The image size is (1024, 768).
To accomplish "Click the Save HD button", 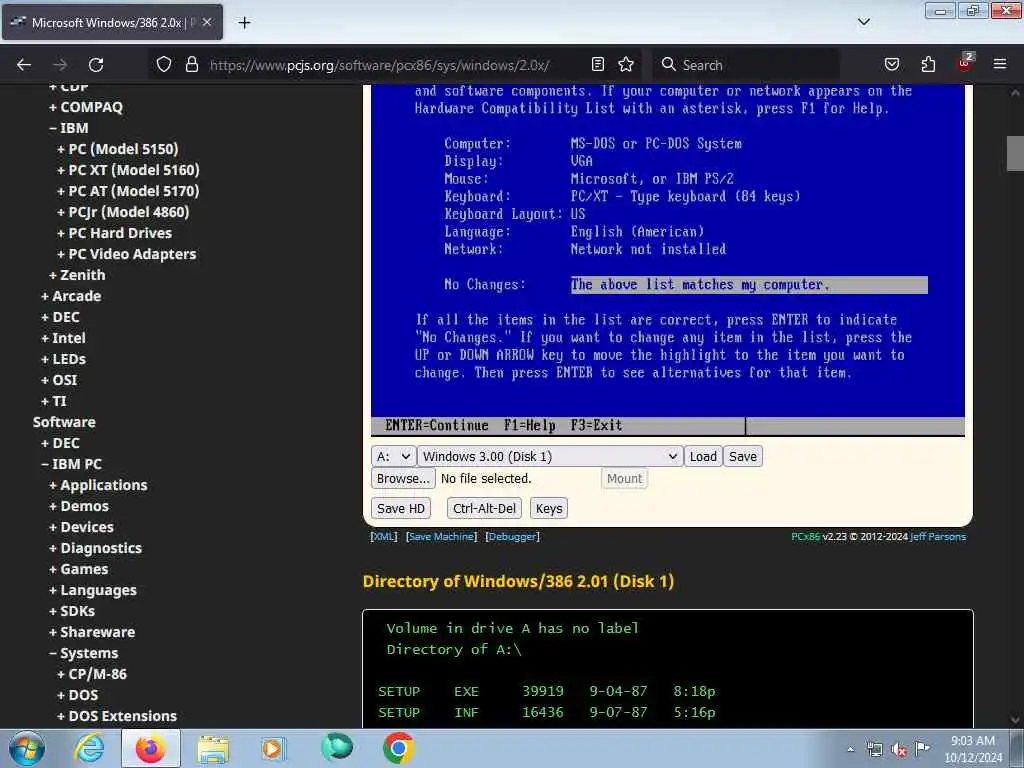I will 400,509.
